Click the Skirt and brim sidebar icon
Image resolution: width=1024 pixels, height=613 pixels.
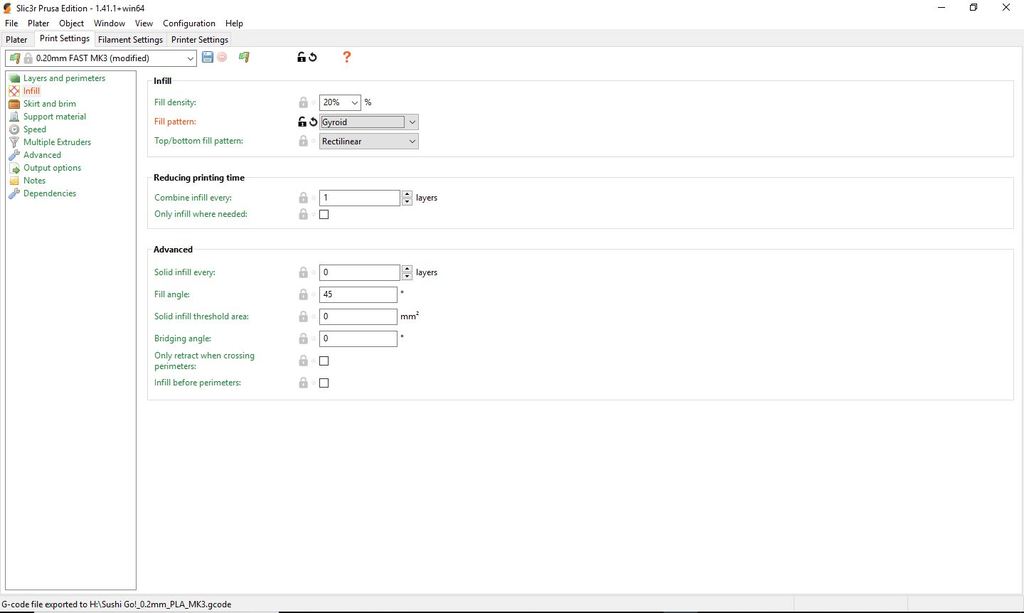coord(14,103)
